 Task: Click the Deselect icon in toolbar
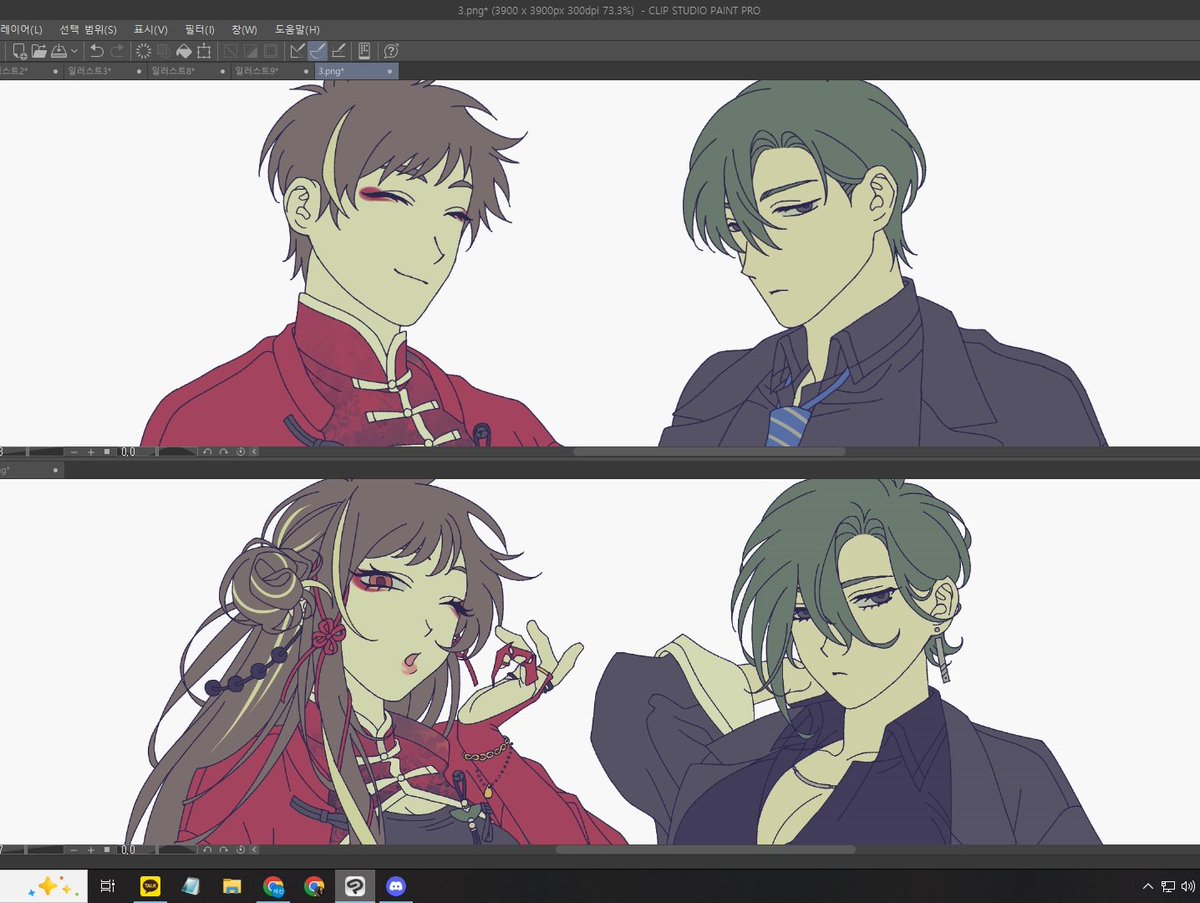coord(230,50)
